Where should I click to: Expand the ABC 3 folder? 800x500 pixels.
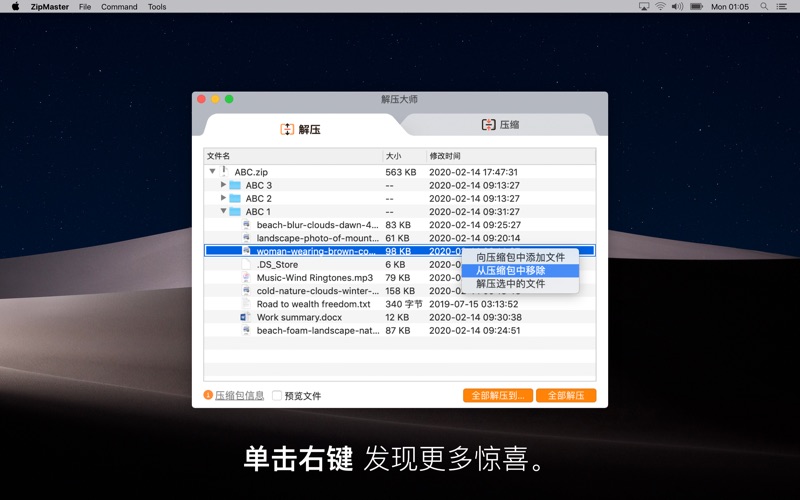click(223, 185)
